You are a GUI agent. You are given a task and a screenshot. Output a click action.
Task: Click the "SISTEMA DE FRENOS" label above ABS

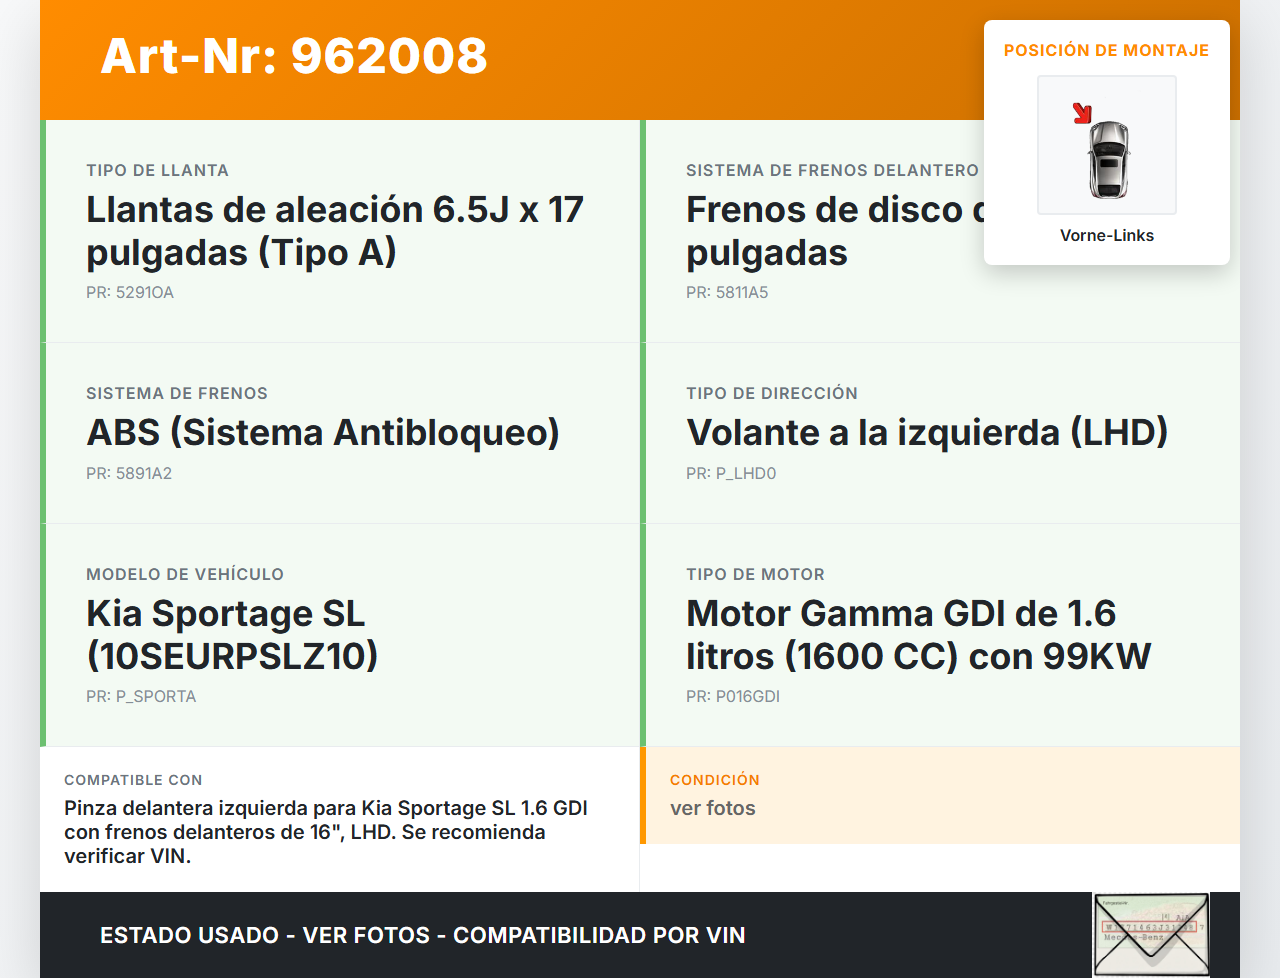tap(177, 393)
